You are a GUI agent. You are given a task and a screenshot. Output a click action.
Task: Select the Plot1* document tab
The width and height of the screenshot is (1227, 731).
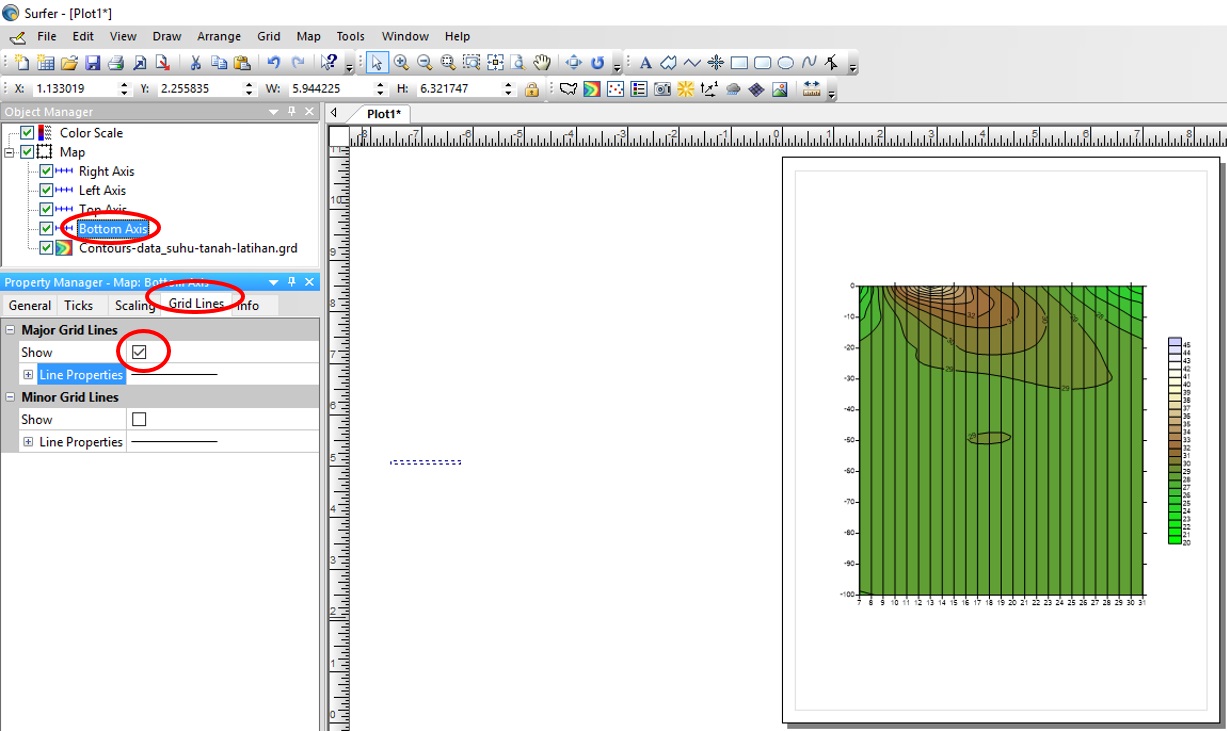383,114
